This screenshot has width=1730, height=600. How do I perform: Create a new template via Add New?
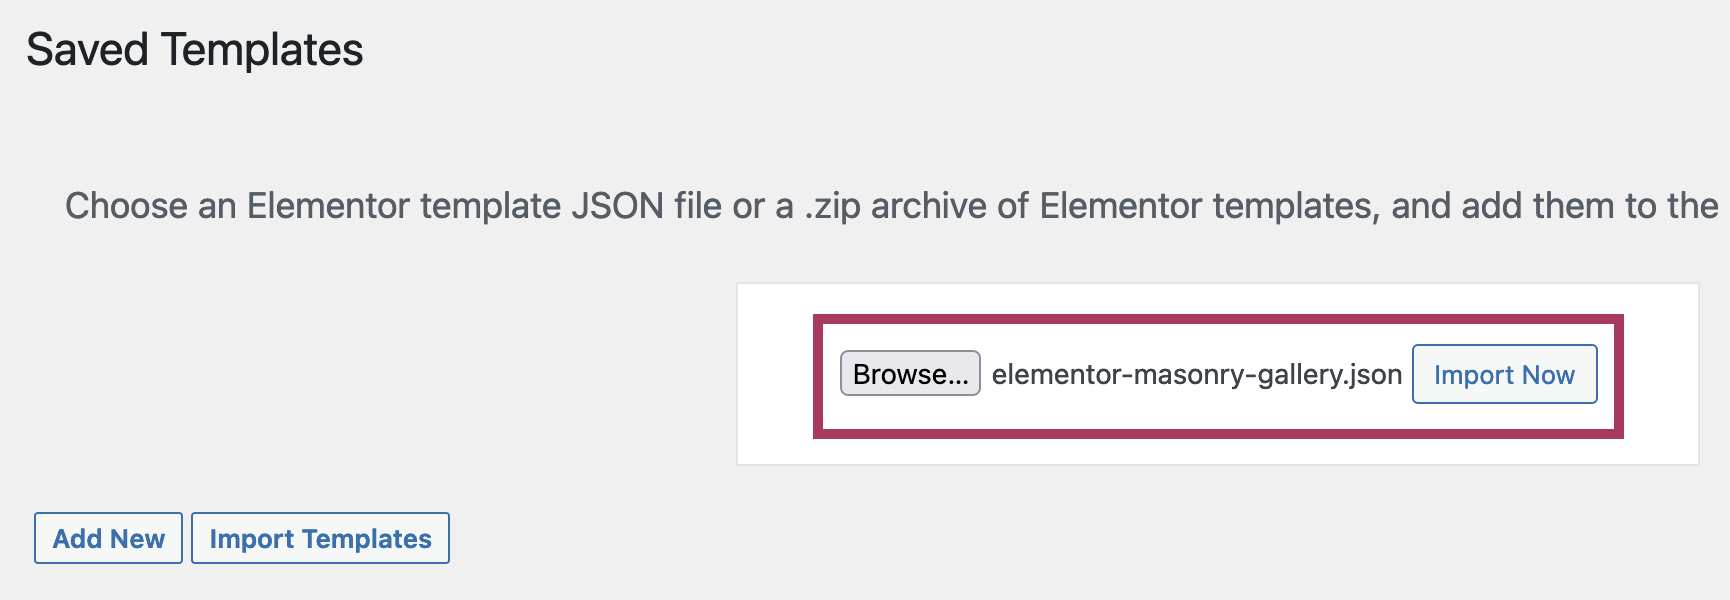click(x=108, y=538)
